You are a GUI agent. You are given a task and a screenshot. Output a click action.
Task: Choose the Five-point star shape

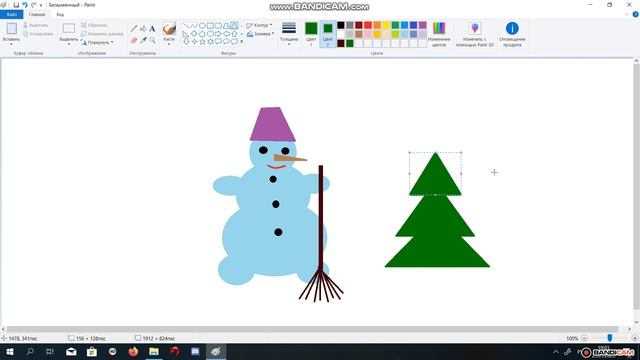pos(202,42)
